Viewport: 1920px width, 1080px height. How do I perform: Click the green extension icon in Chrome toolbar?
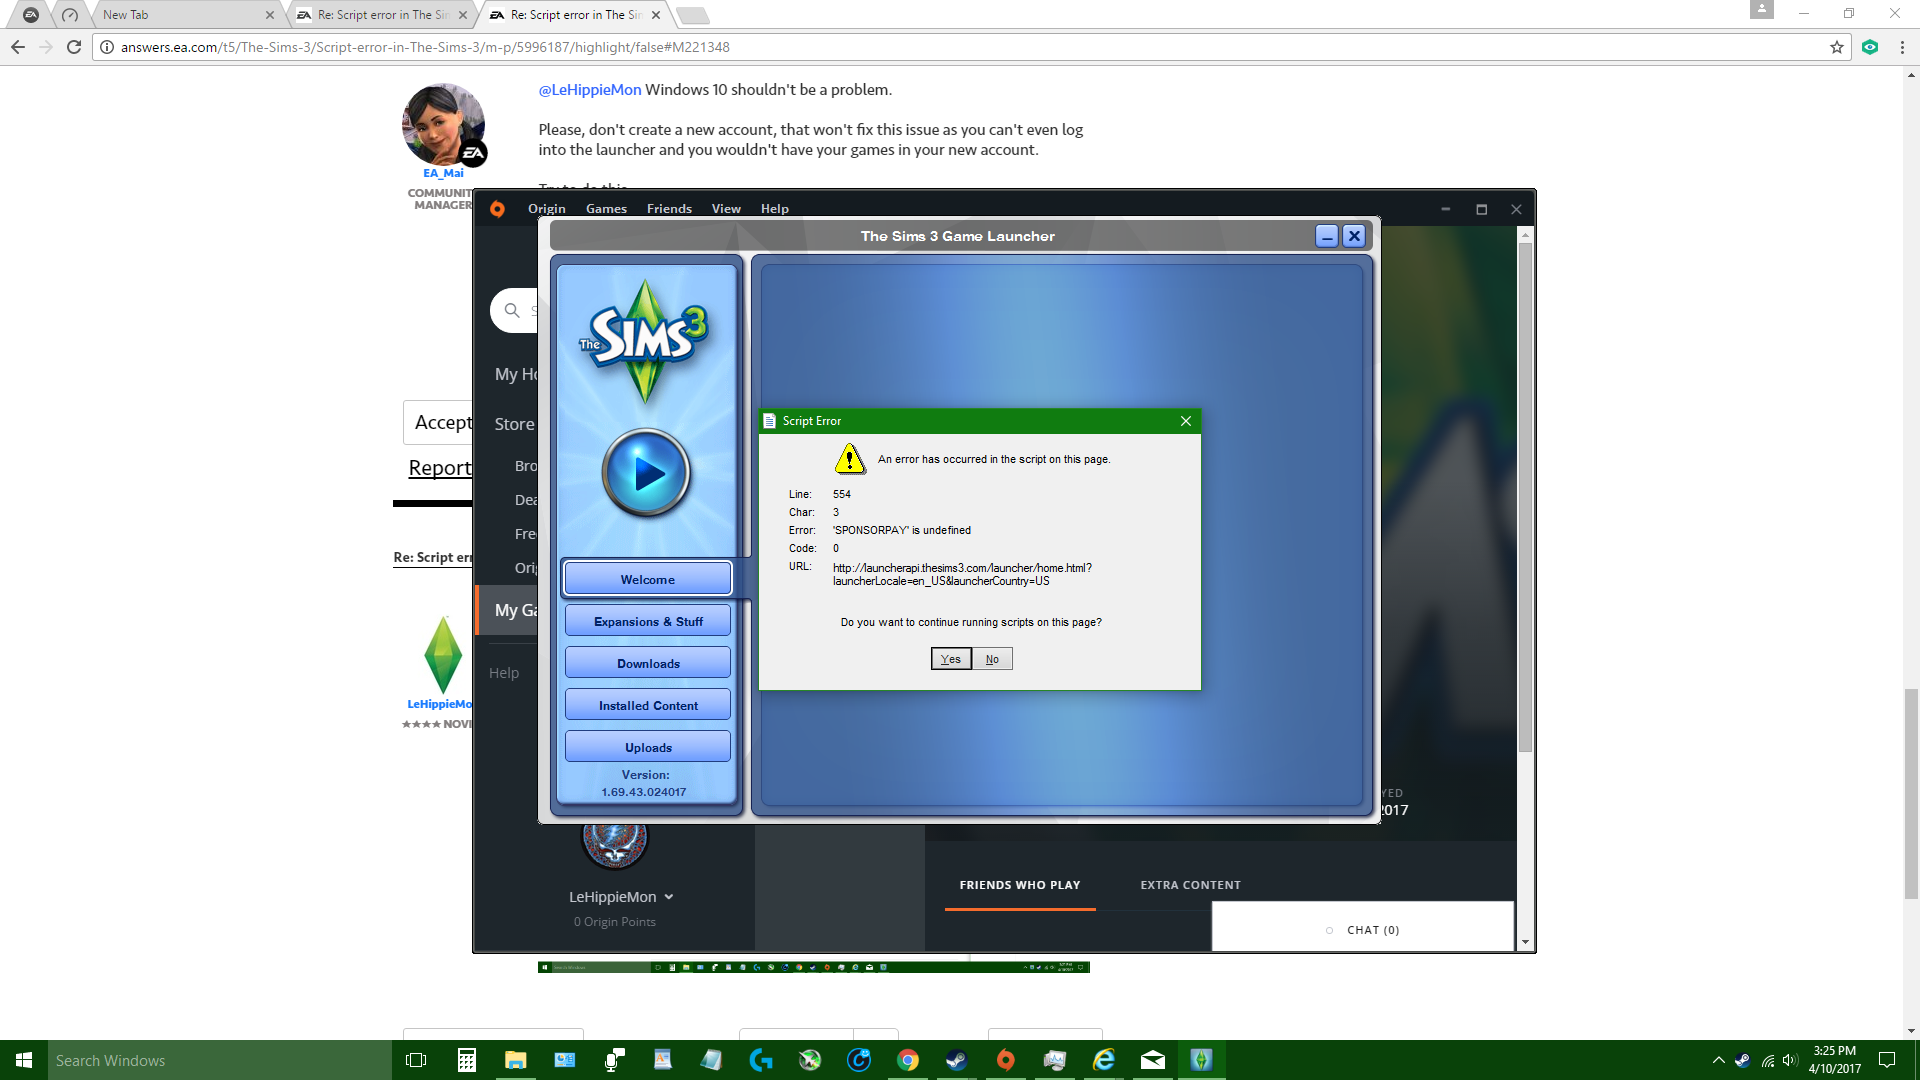click(1870, 47)
